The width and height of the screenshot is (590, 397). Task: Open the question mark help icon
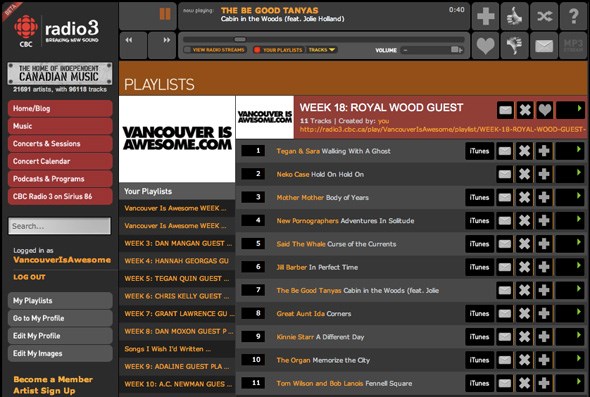(573, 16)
